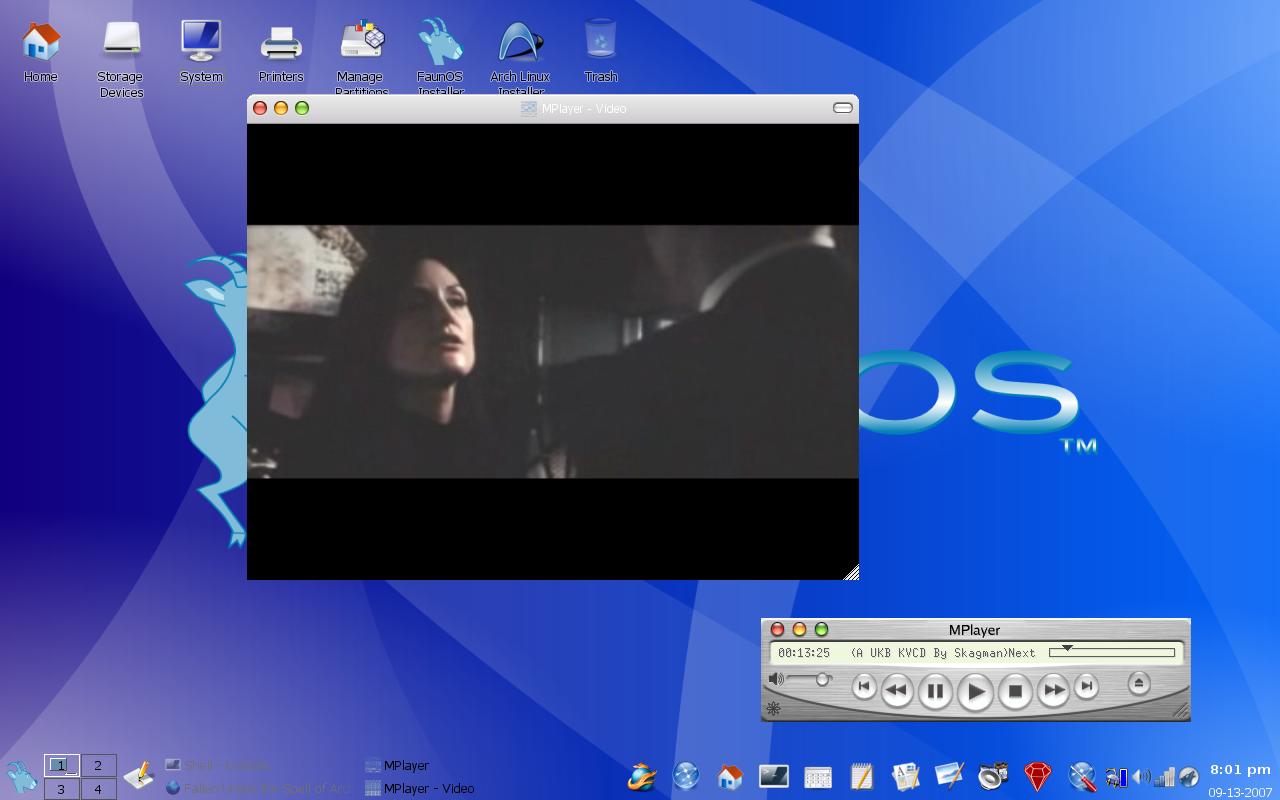Screen dimensions: 1280x800
Task: Click the signal bars tray icon
Action: [1165, 777]
